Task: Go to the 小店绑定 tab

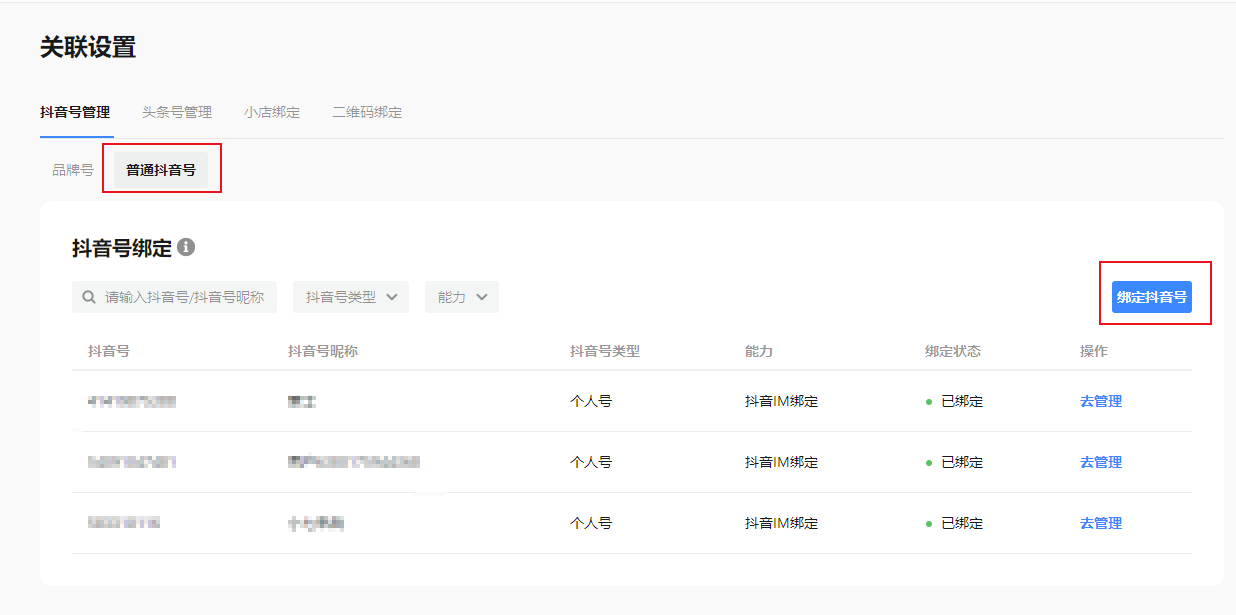Action: [x=272, y=112]
